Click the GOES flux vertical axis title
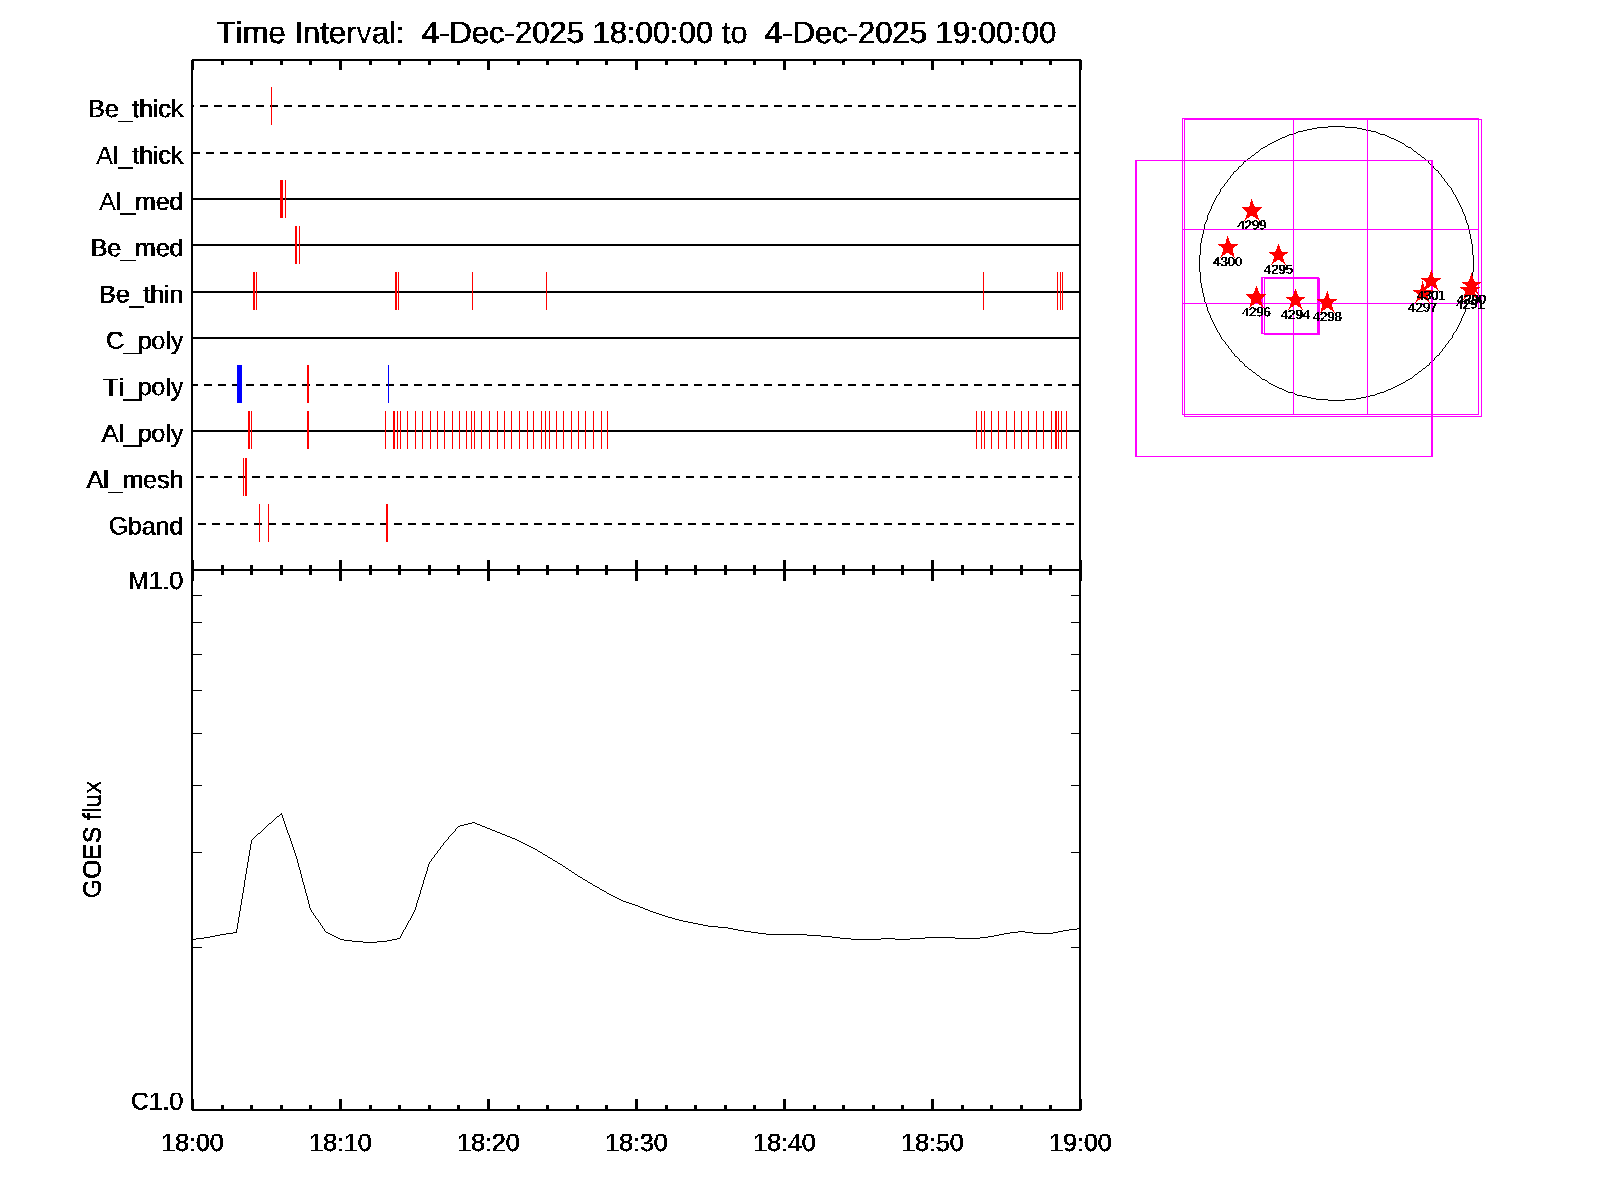The image size is (1600, 1200). tap(92, 839)
